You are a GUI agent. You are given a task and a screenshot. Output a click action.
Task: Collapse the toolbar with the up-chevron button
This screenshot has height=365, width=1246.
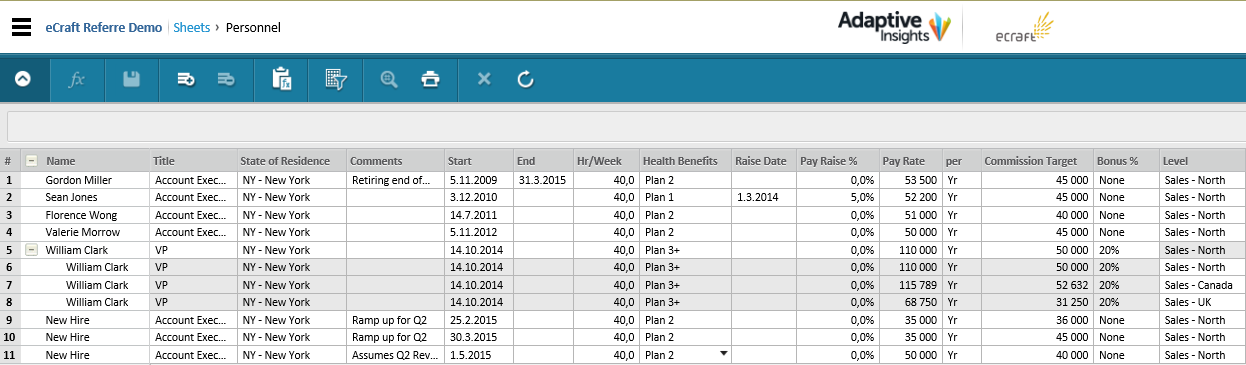coord(23,79)
